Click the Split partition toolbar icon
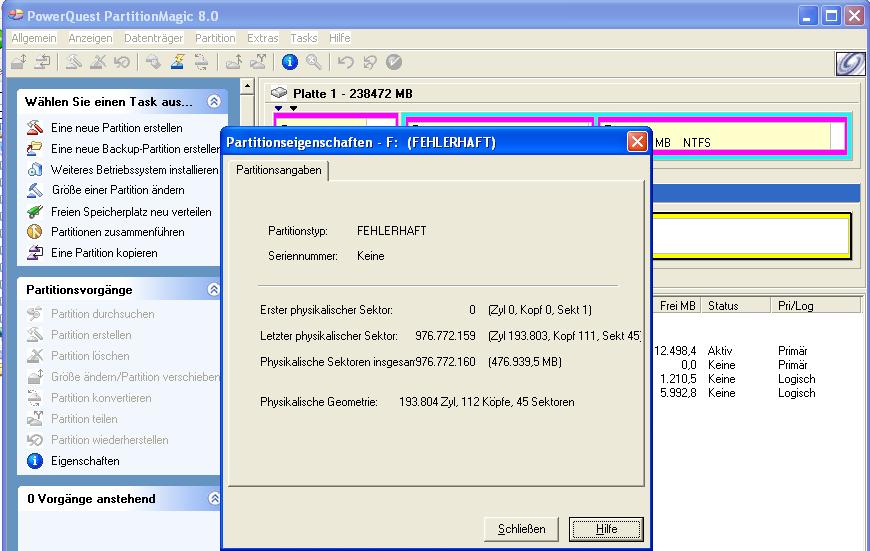Image resolution: width=870 pixels, height=551 pixels. (258, 62)
